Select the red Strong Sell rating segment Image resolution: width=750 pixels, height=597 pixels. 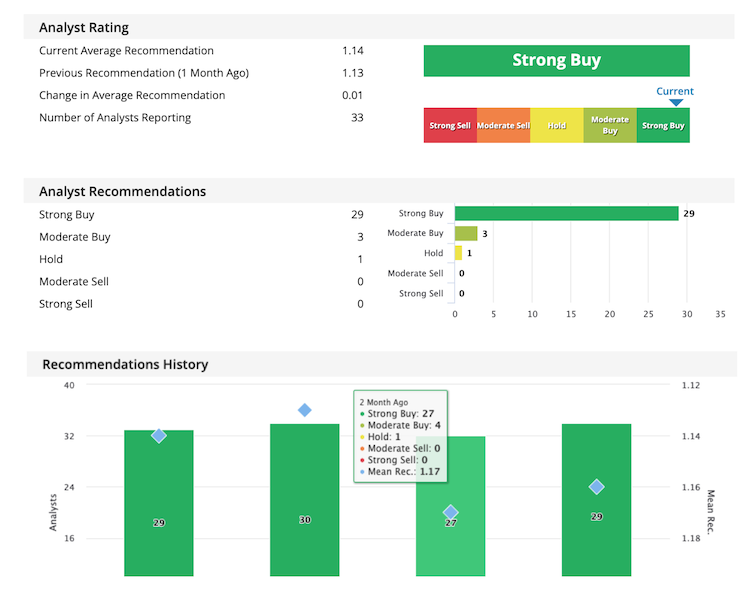[450, 126]
